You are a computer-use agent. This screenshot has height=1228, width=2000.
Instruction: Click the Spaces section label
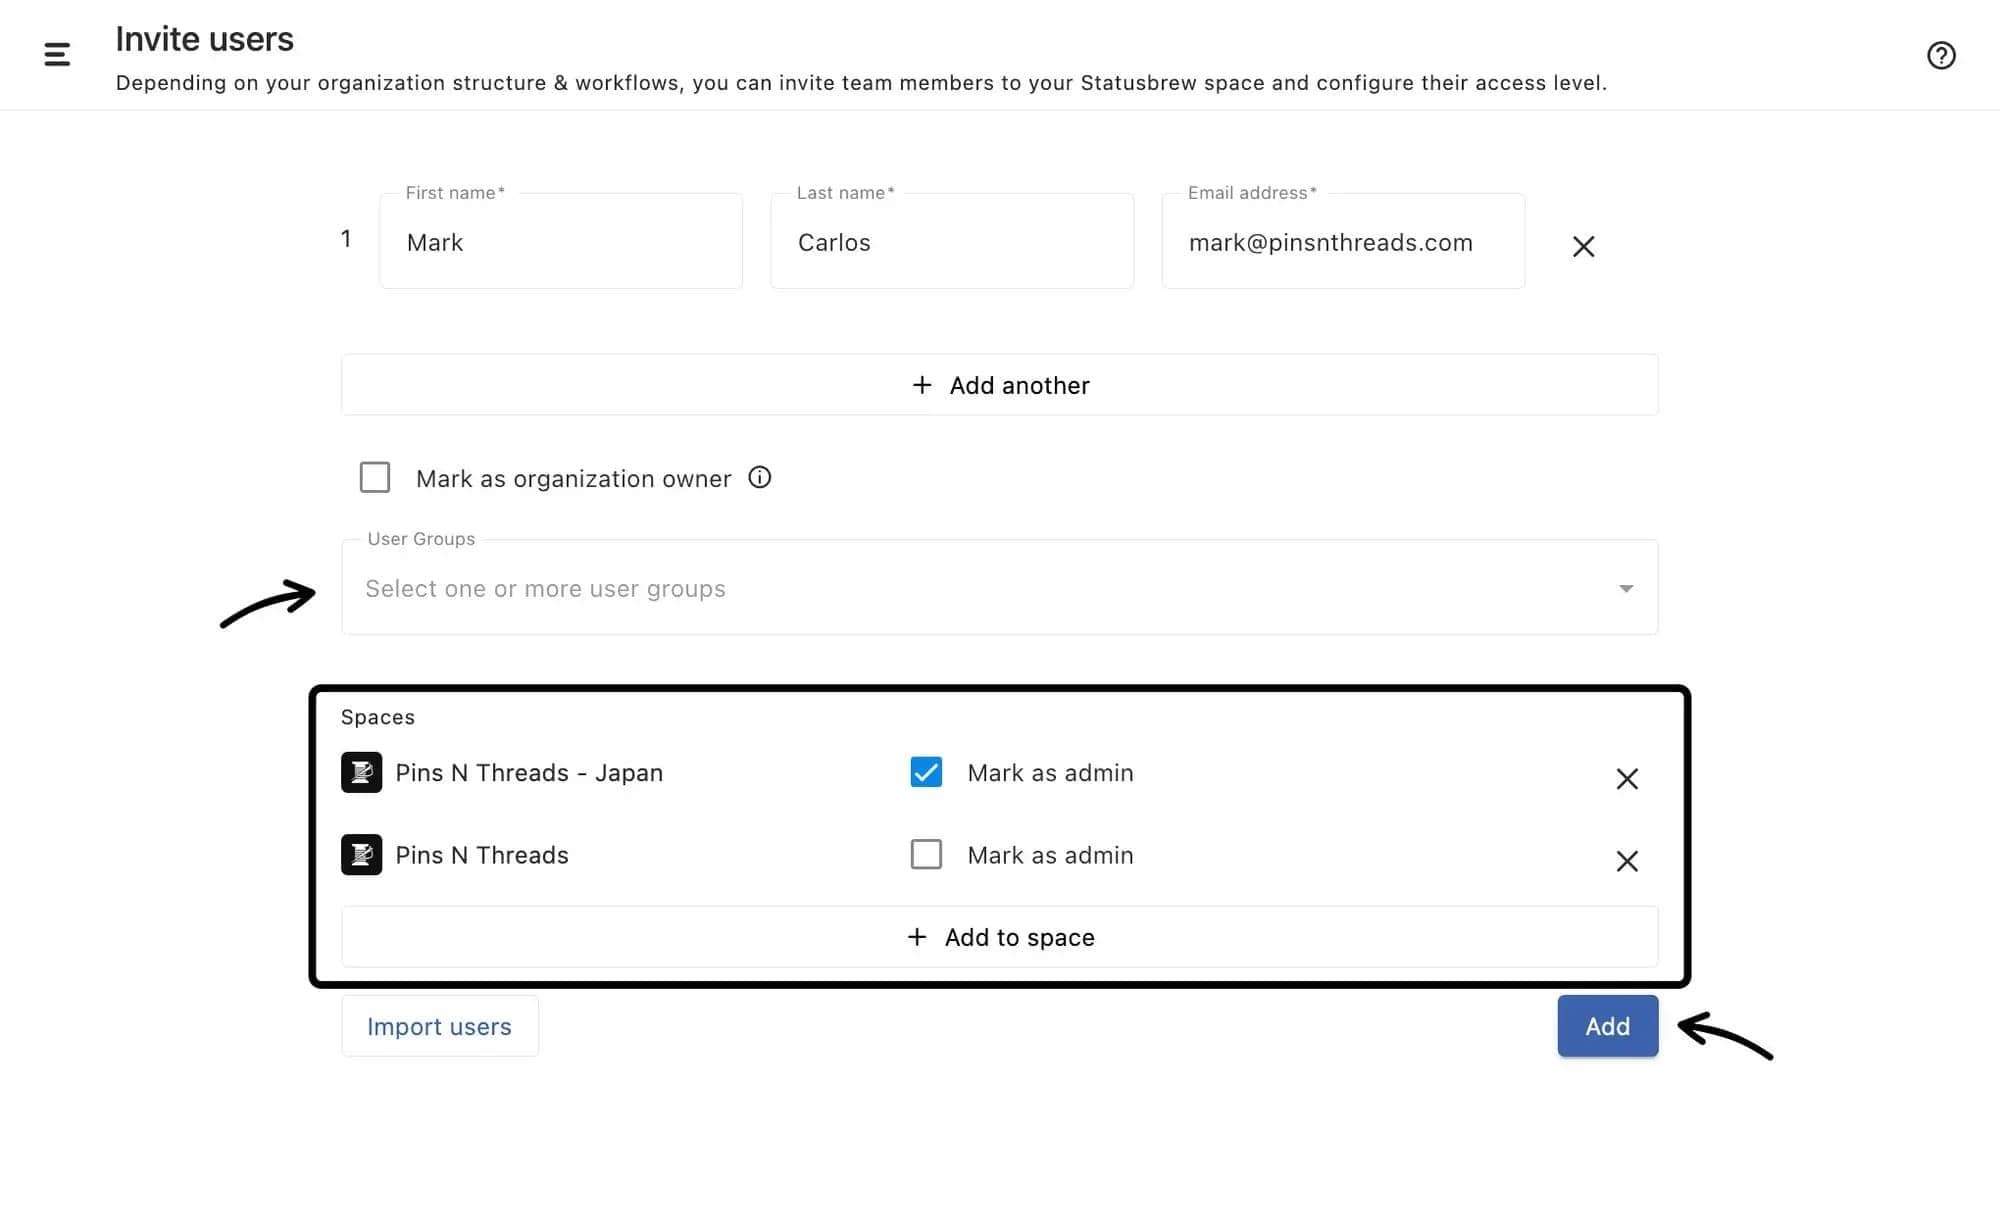pos(377,716)
